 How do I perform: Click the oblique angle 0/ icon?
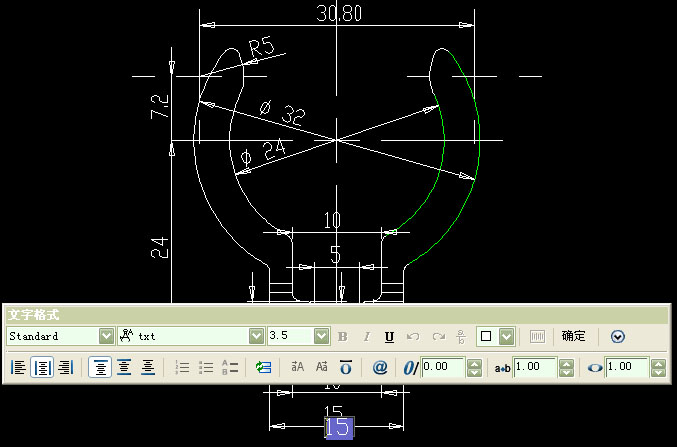pyautogui.click(x=411, y=368)
